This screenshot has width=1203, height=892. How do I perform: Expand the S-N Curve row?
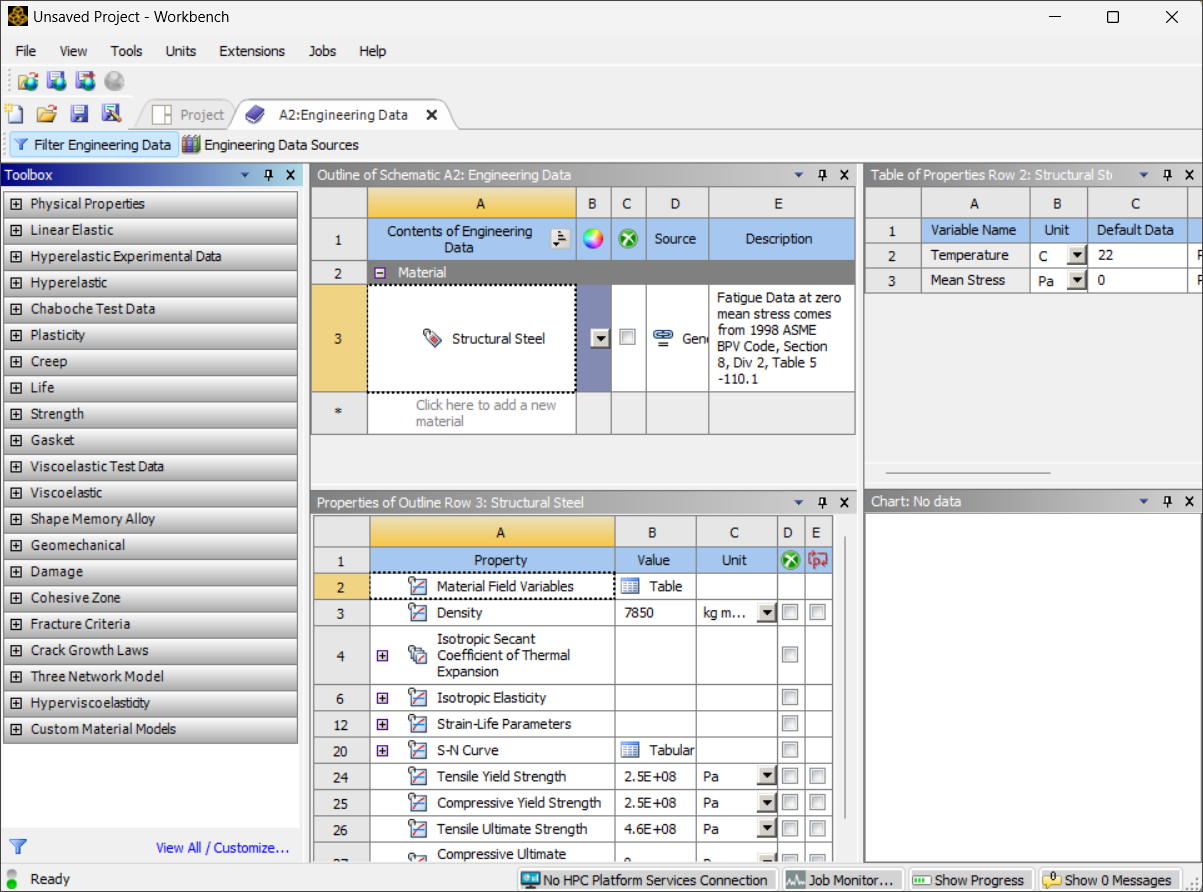pos(382,750)
